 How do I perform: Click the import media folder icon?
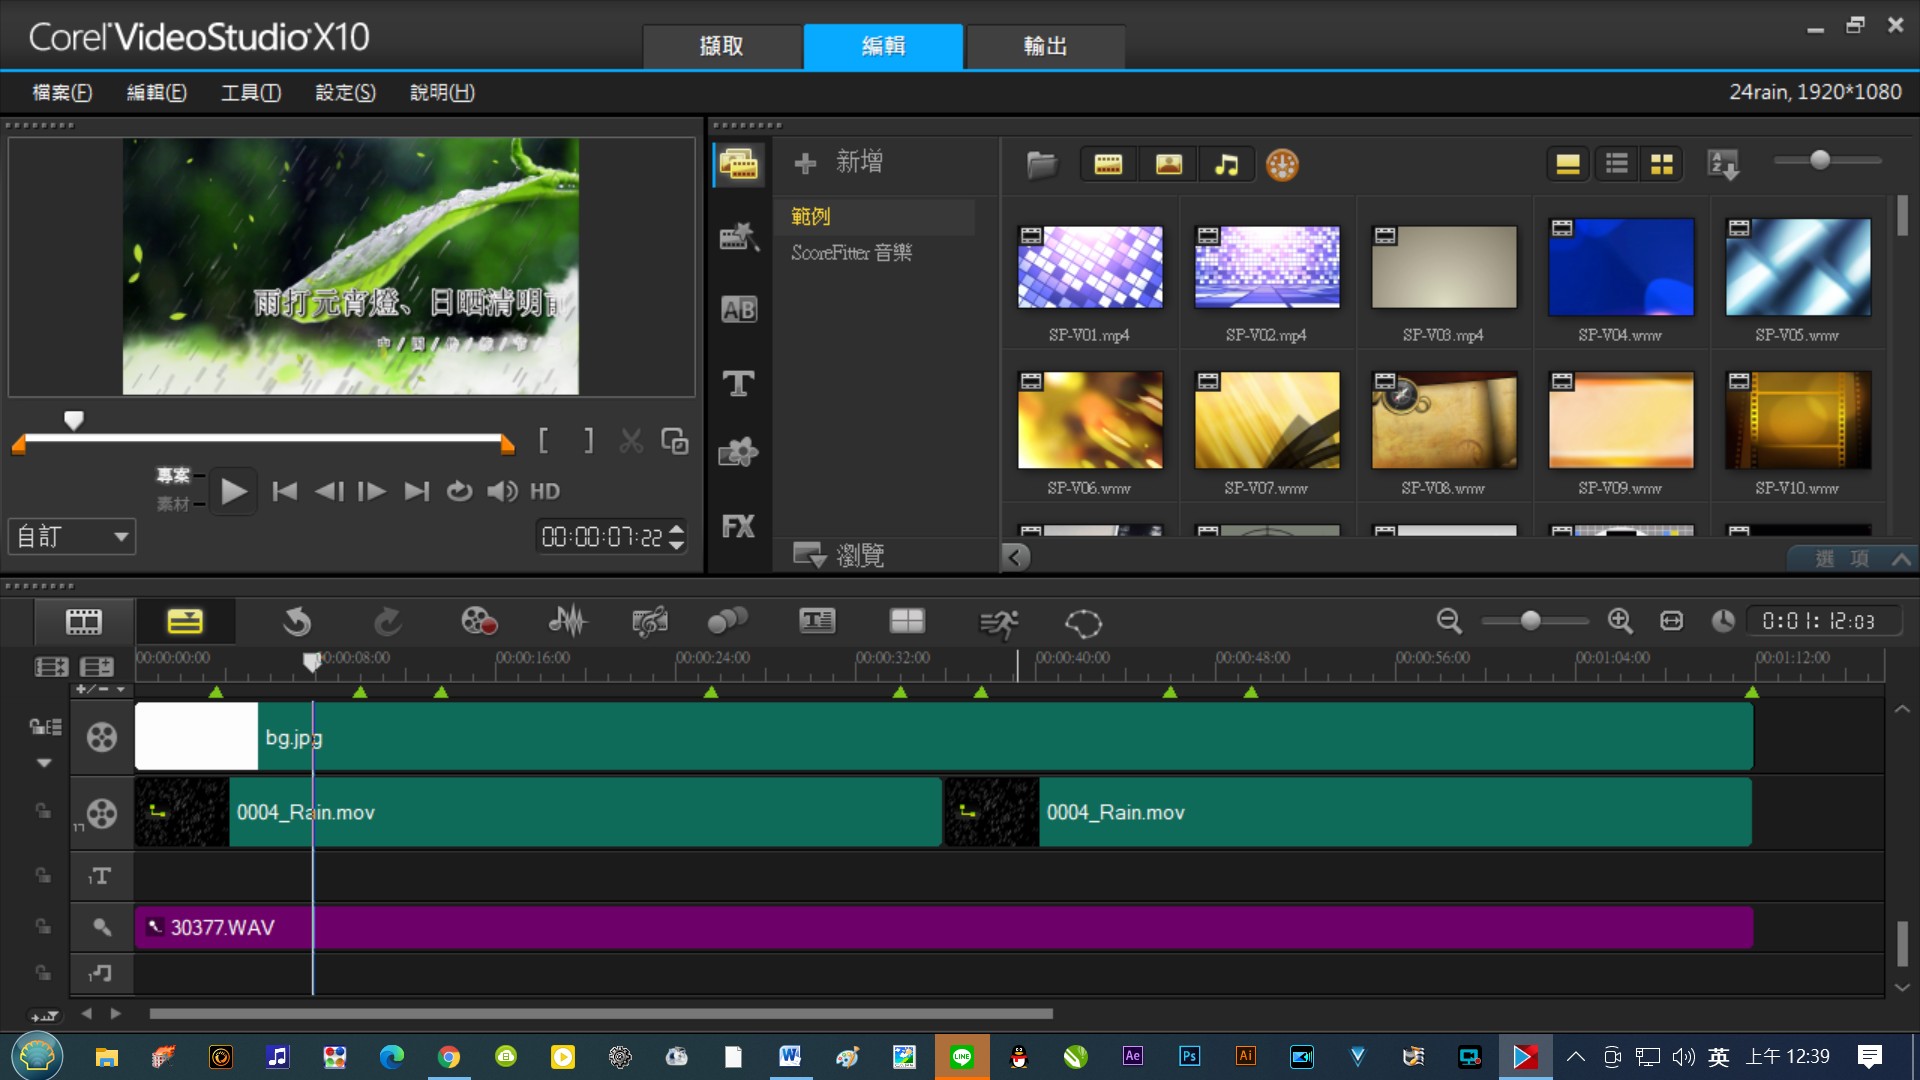[1042, 164]
